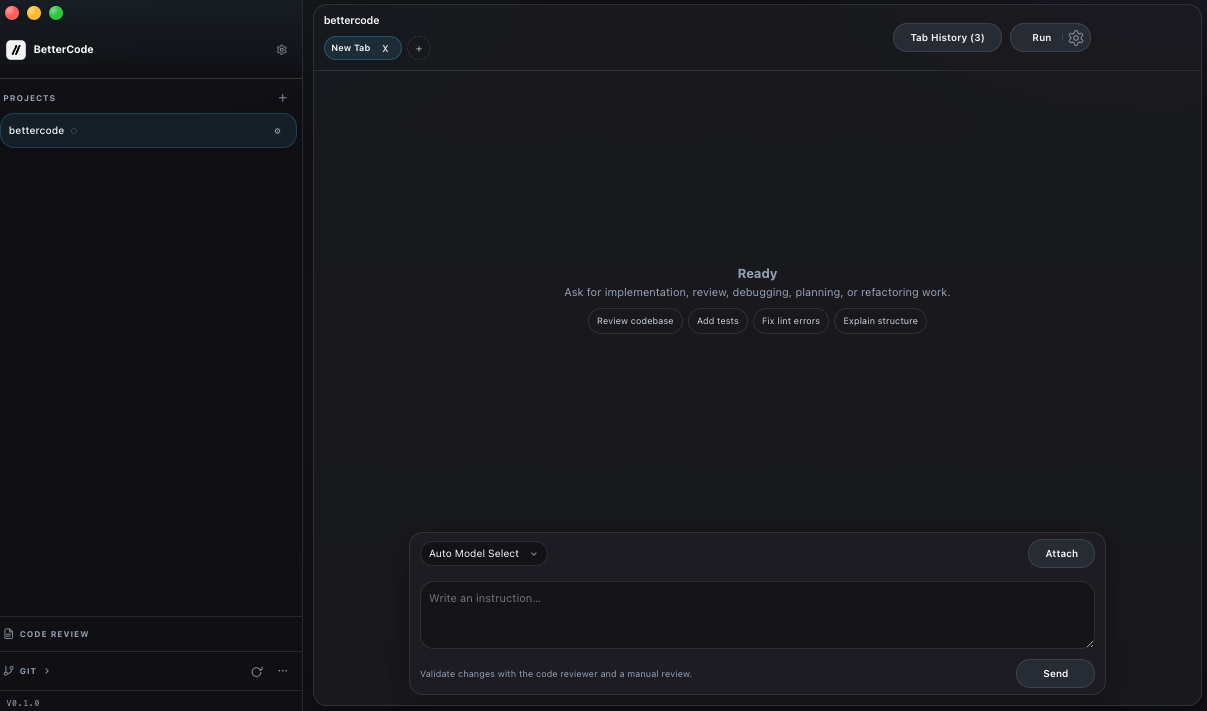Open BetterCode app settings via the gear icon
The width and height of the screenshot is (1207, 711).
282,49
